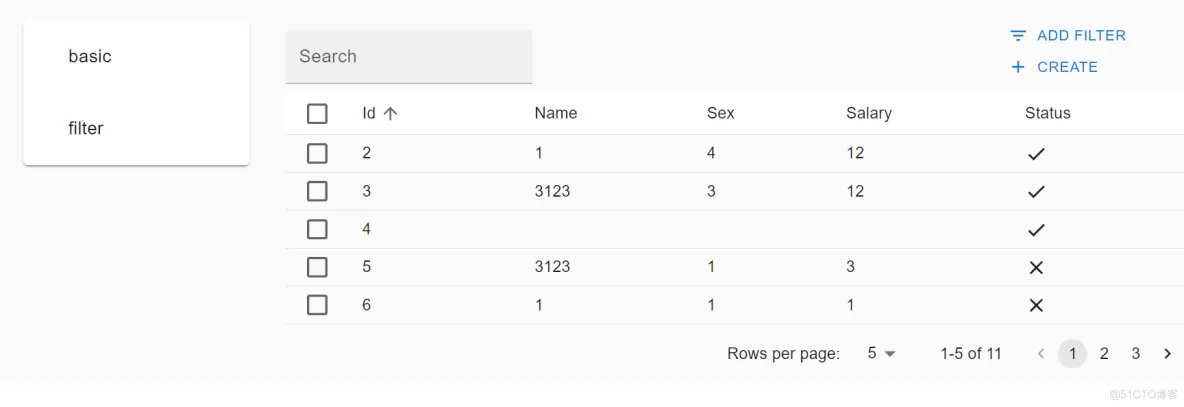
Task: Click the Search input field
Action: tap(409, 57)
